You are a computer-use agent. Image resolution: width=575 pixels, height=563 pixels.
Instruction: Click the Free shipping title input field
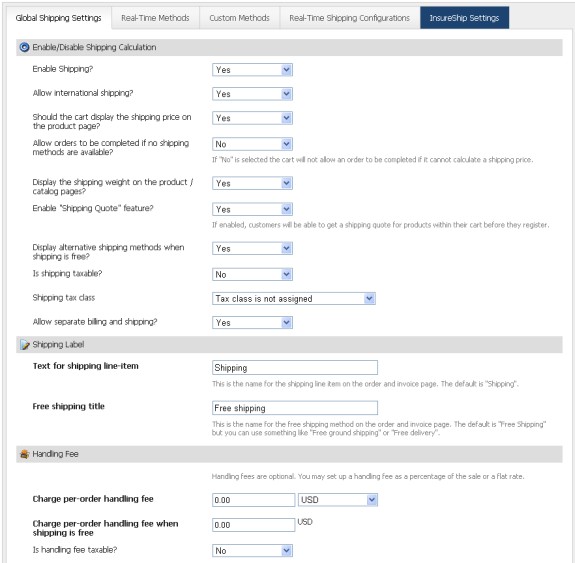(295, 408)
